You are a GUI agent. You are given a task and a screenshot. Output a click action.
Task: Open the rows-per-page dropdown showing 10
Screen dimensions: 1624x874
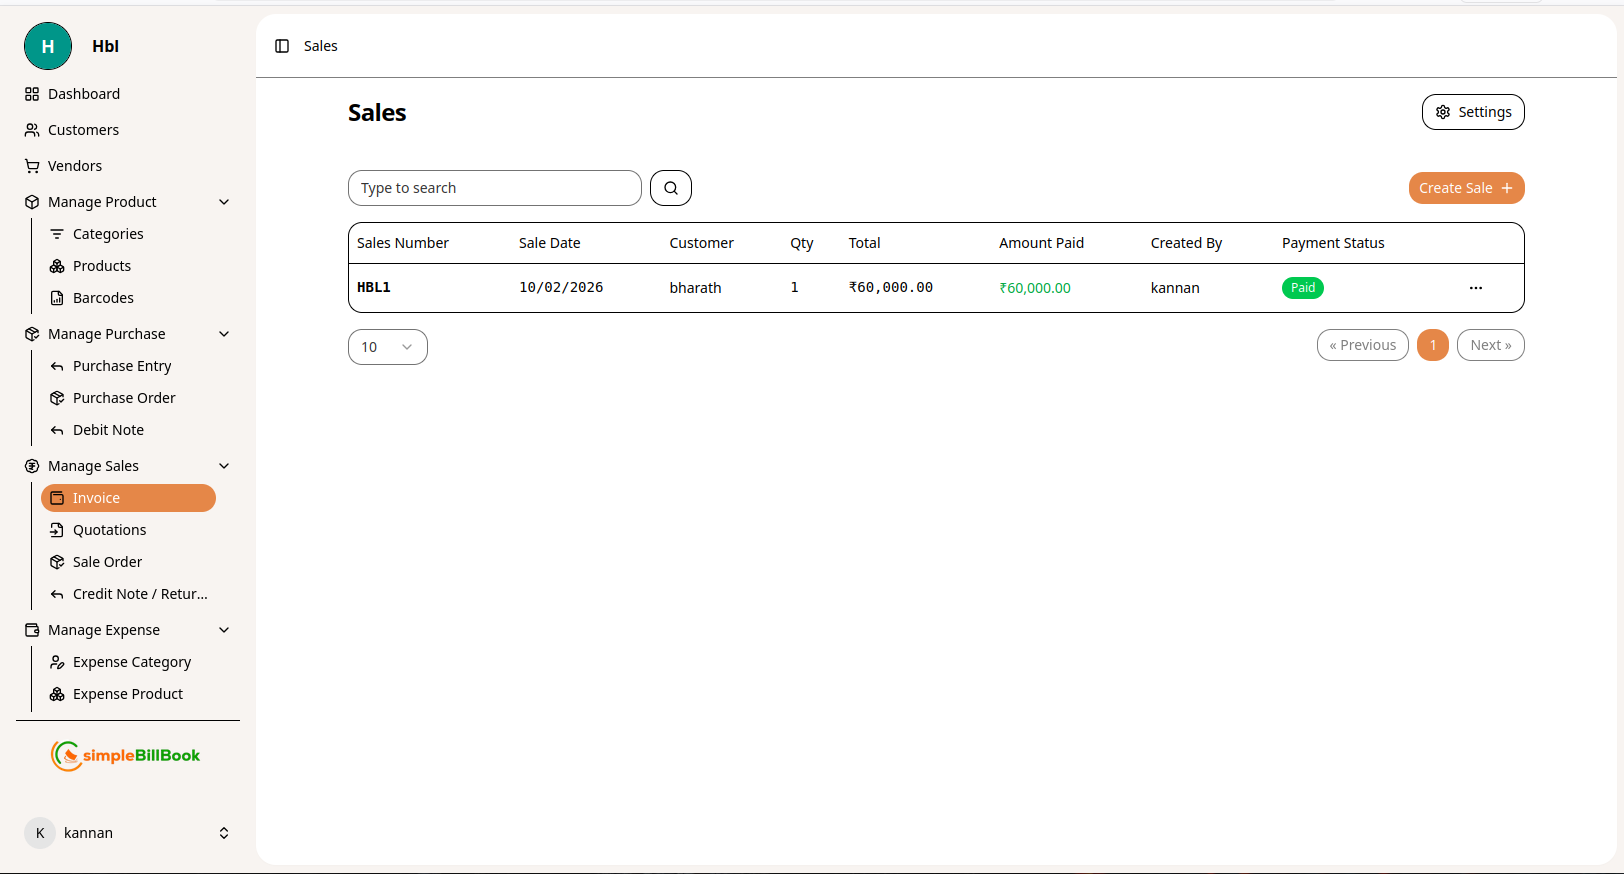387,347
